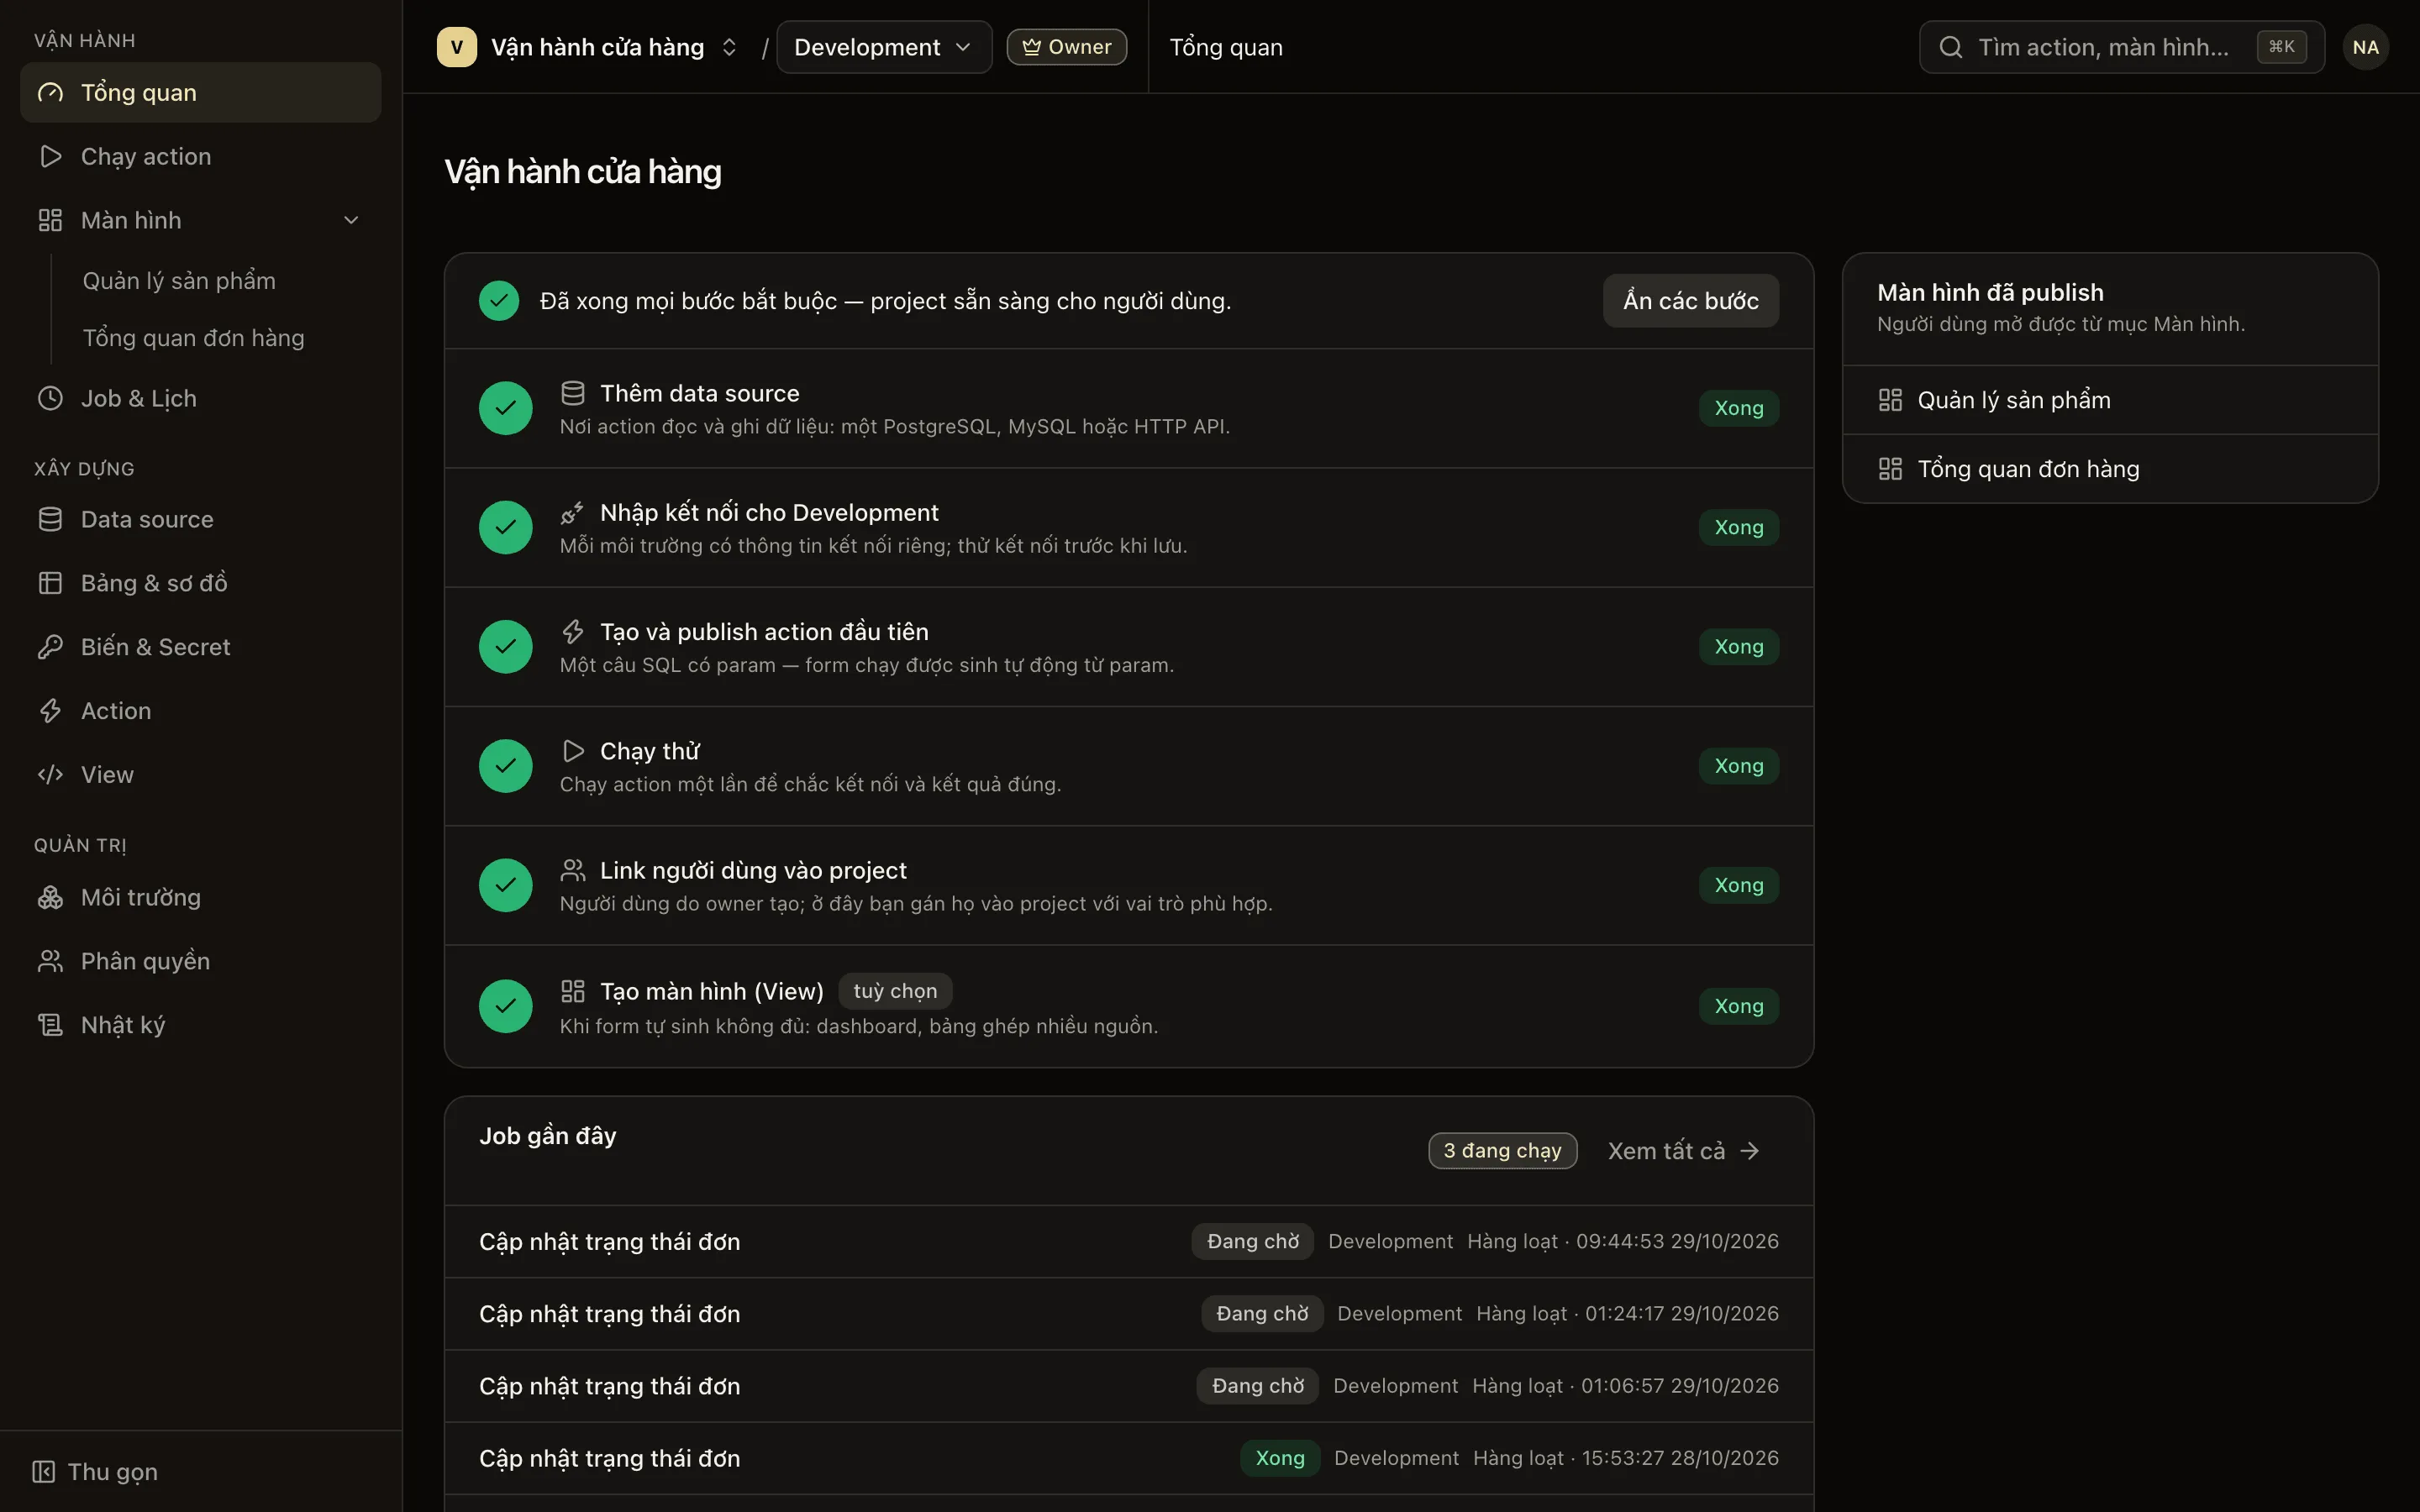The image size is (2420, 1512).
Task: Open the job row timestamped 09:44:53 29/10/2026
Action: tap(1128, 1242)
